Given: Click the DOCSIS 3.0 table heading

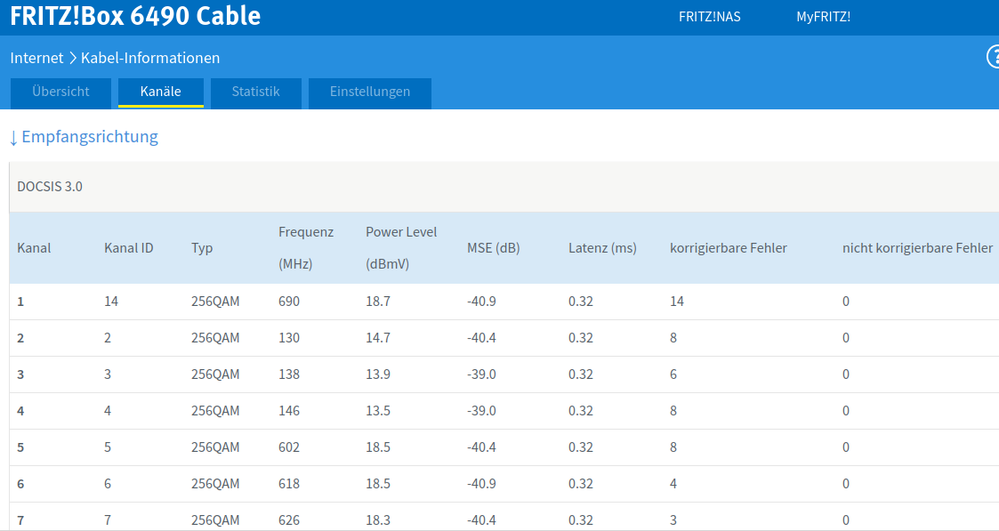Looking at the screenshot, I should coord(50,187).
